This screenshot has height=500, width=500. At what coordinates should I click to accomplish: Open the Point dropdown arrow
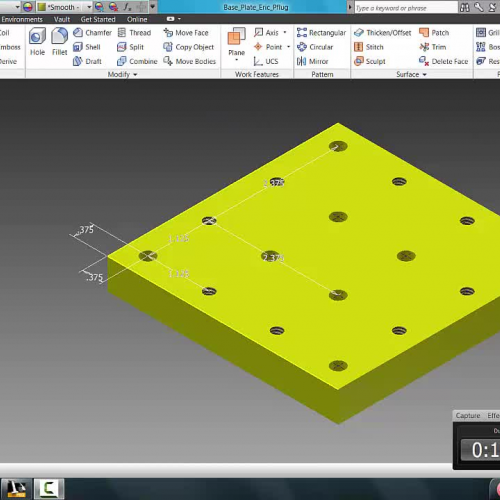pyautogui.click(x=288, y=47)
